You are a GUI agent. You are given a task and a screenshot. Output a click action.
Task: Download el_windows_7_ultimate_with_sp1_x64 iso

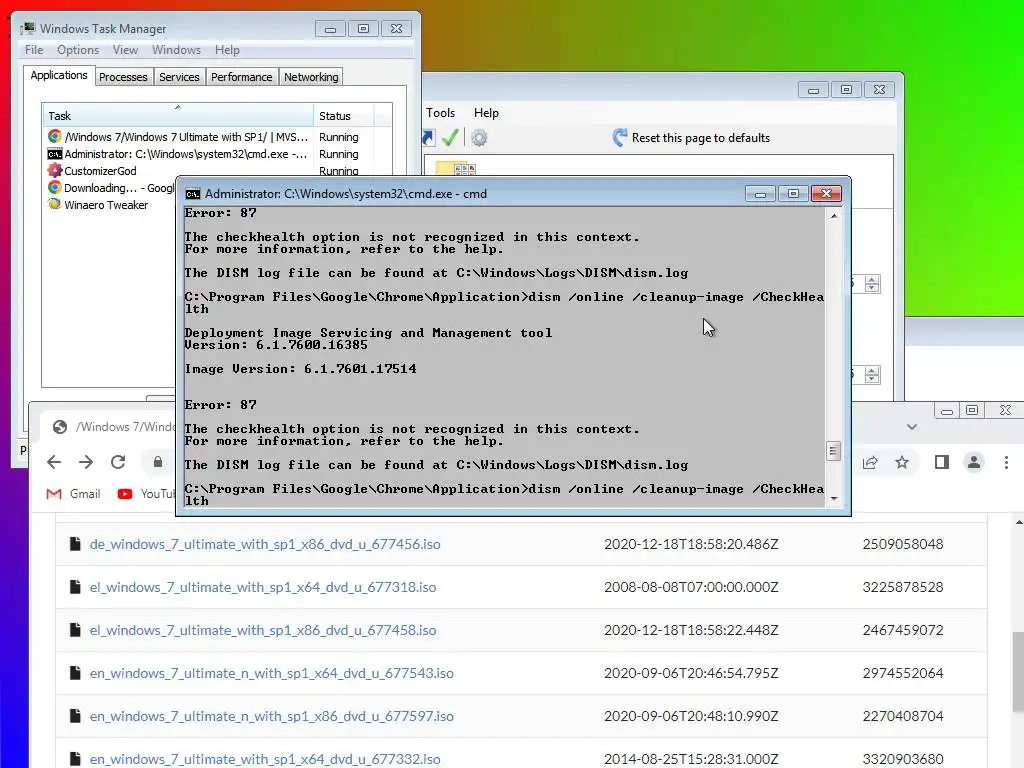coord(263,587)
